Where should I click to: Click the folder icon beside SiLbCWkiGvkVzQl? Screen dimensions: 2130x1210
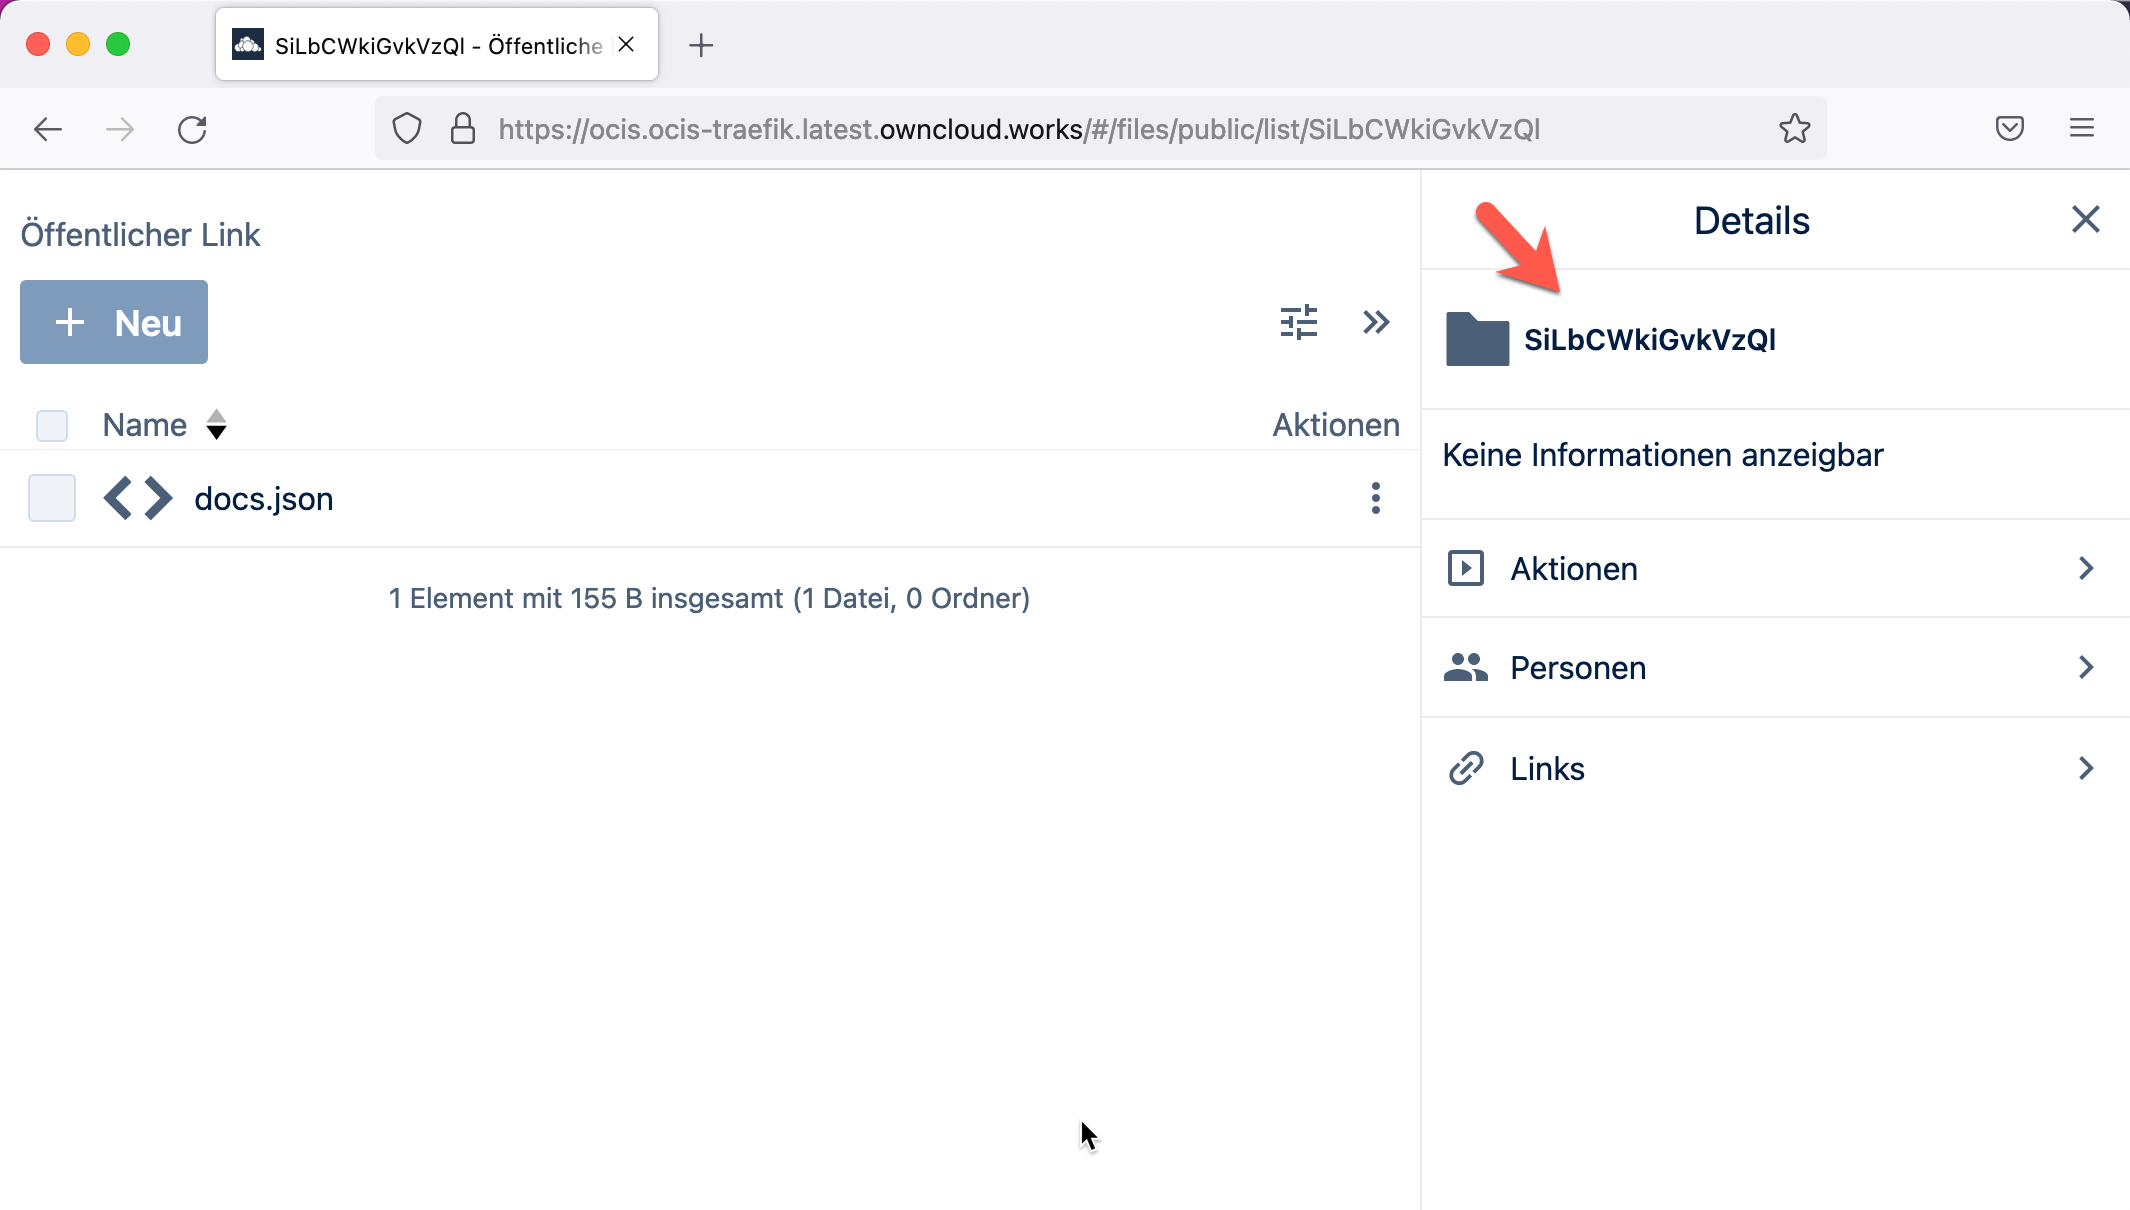point(1475,340)
